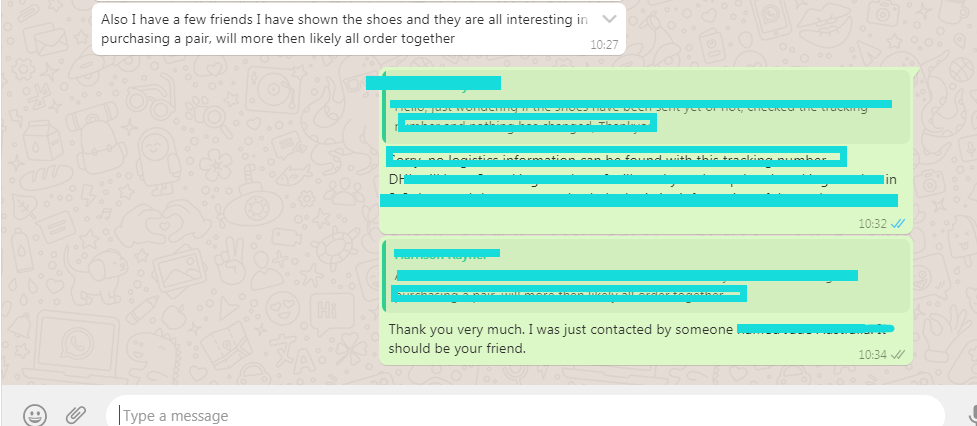Click the voice message microphone icon
Screen dimensions: 977x426
pos(970,414)
